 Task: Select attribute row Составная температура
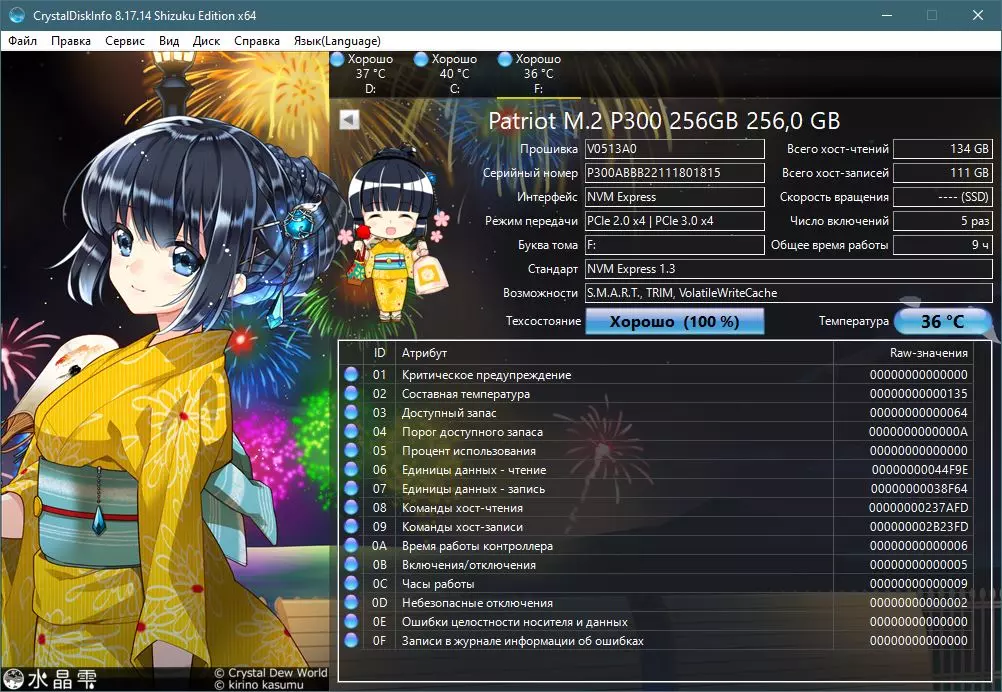656,394
